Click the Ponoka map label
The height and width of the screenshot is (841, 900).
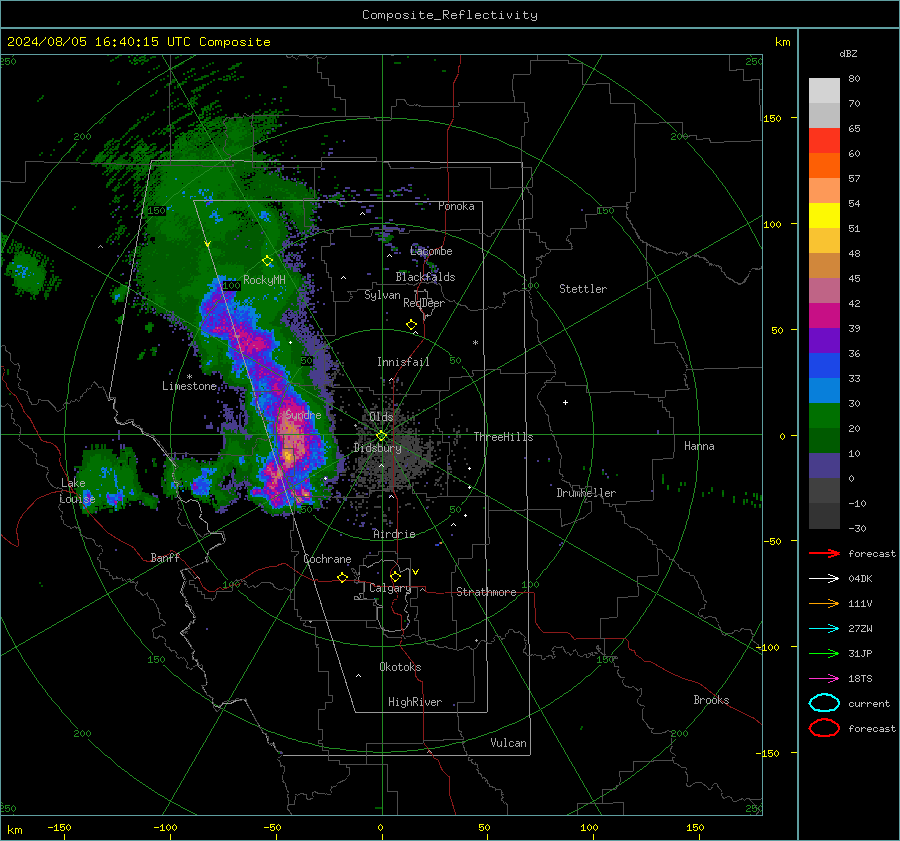[456, 207]
